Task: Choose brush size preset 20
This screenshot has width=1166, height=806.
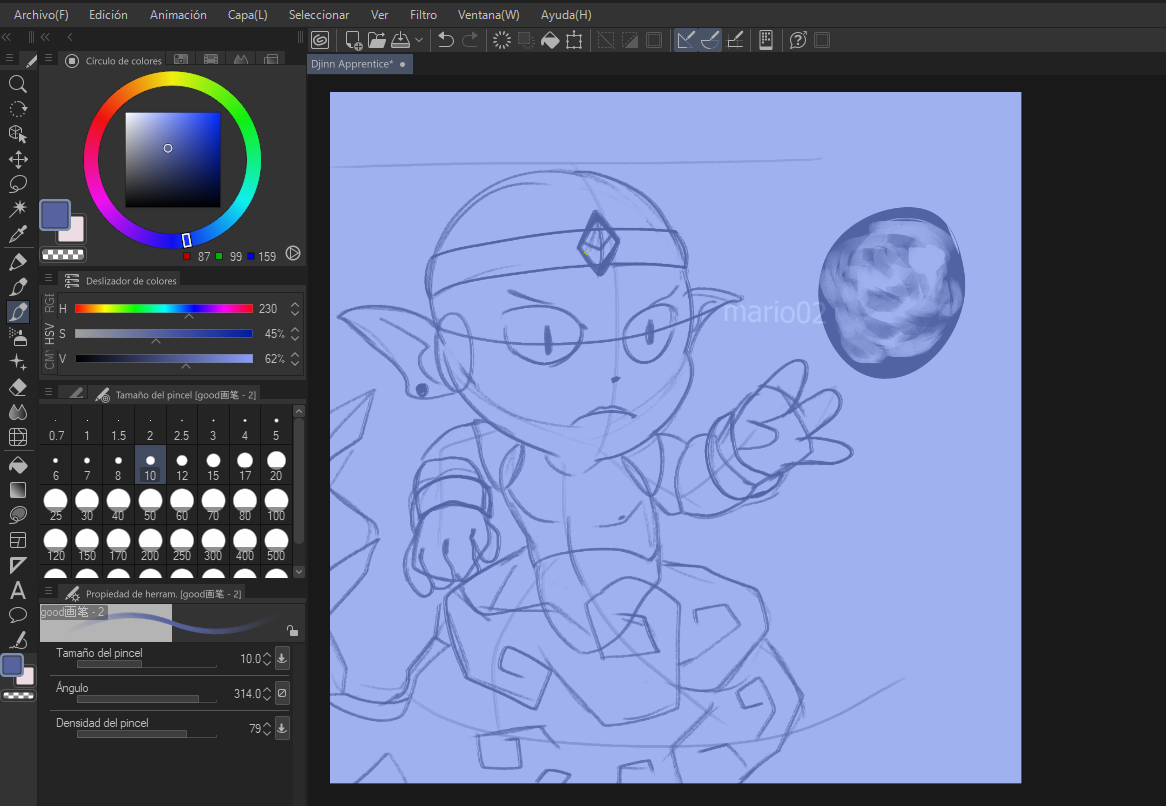Action: click(276, 465)
